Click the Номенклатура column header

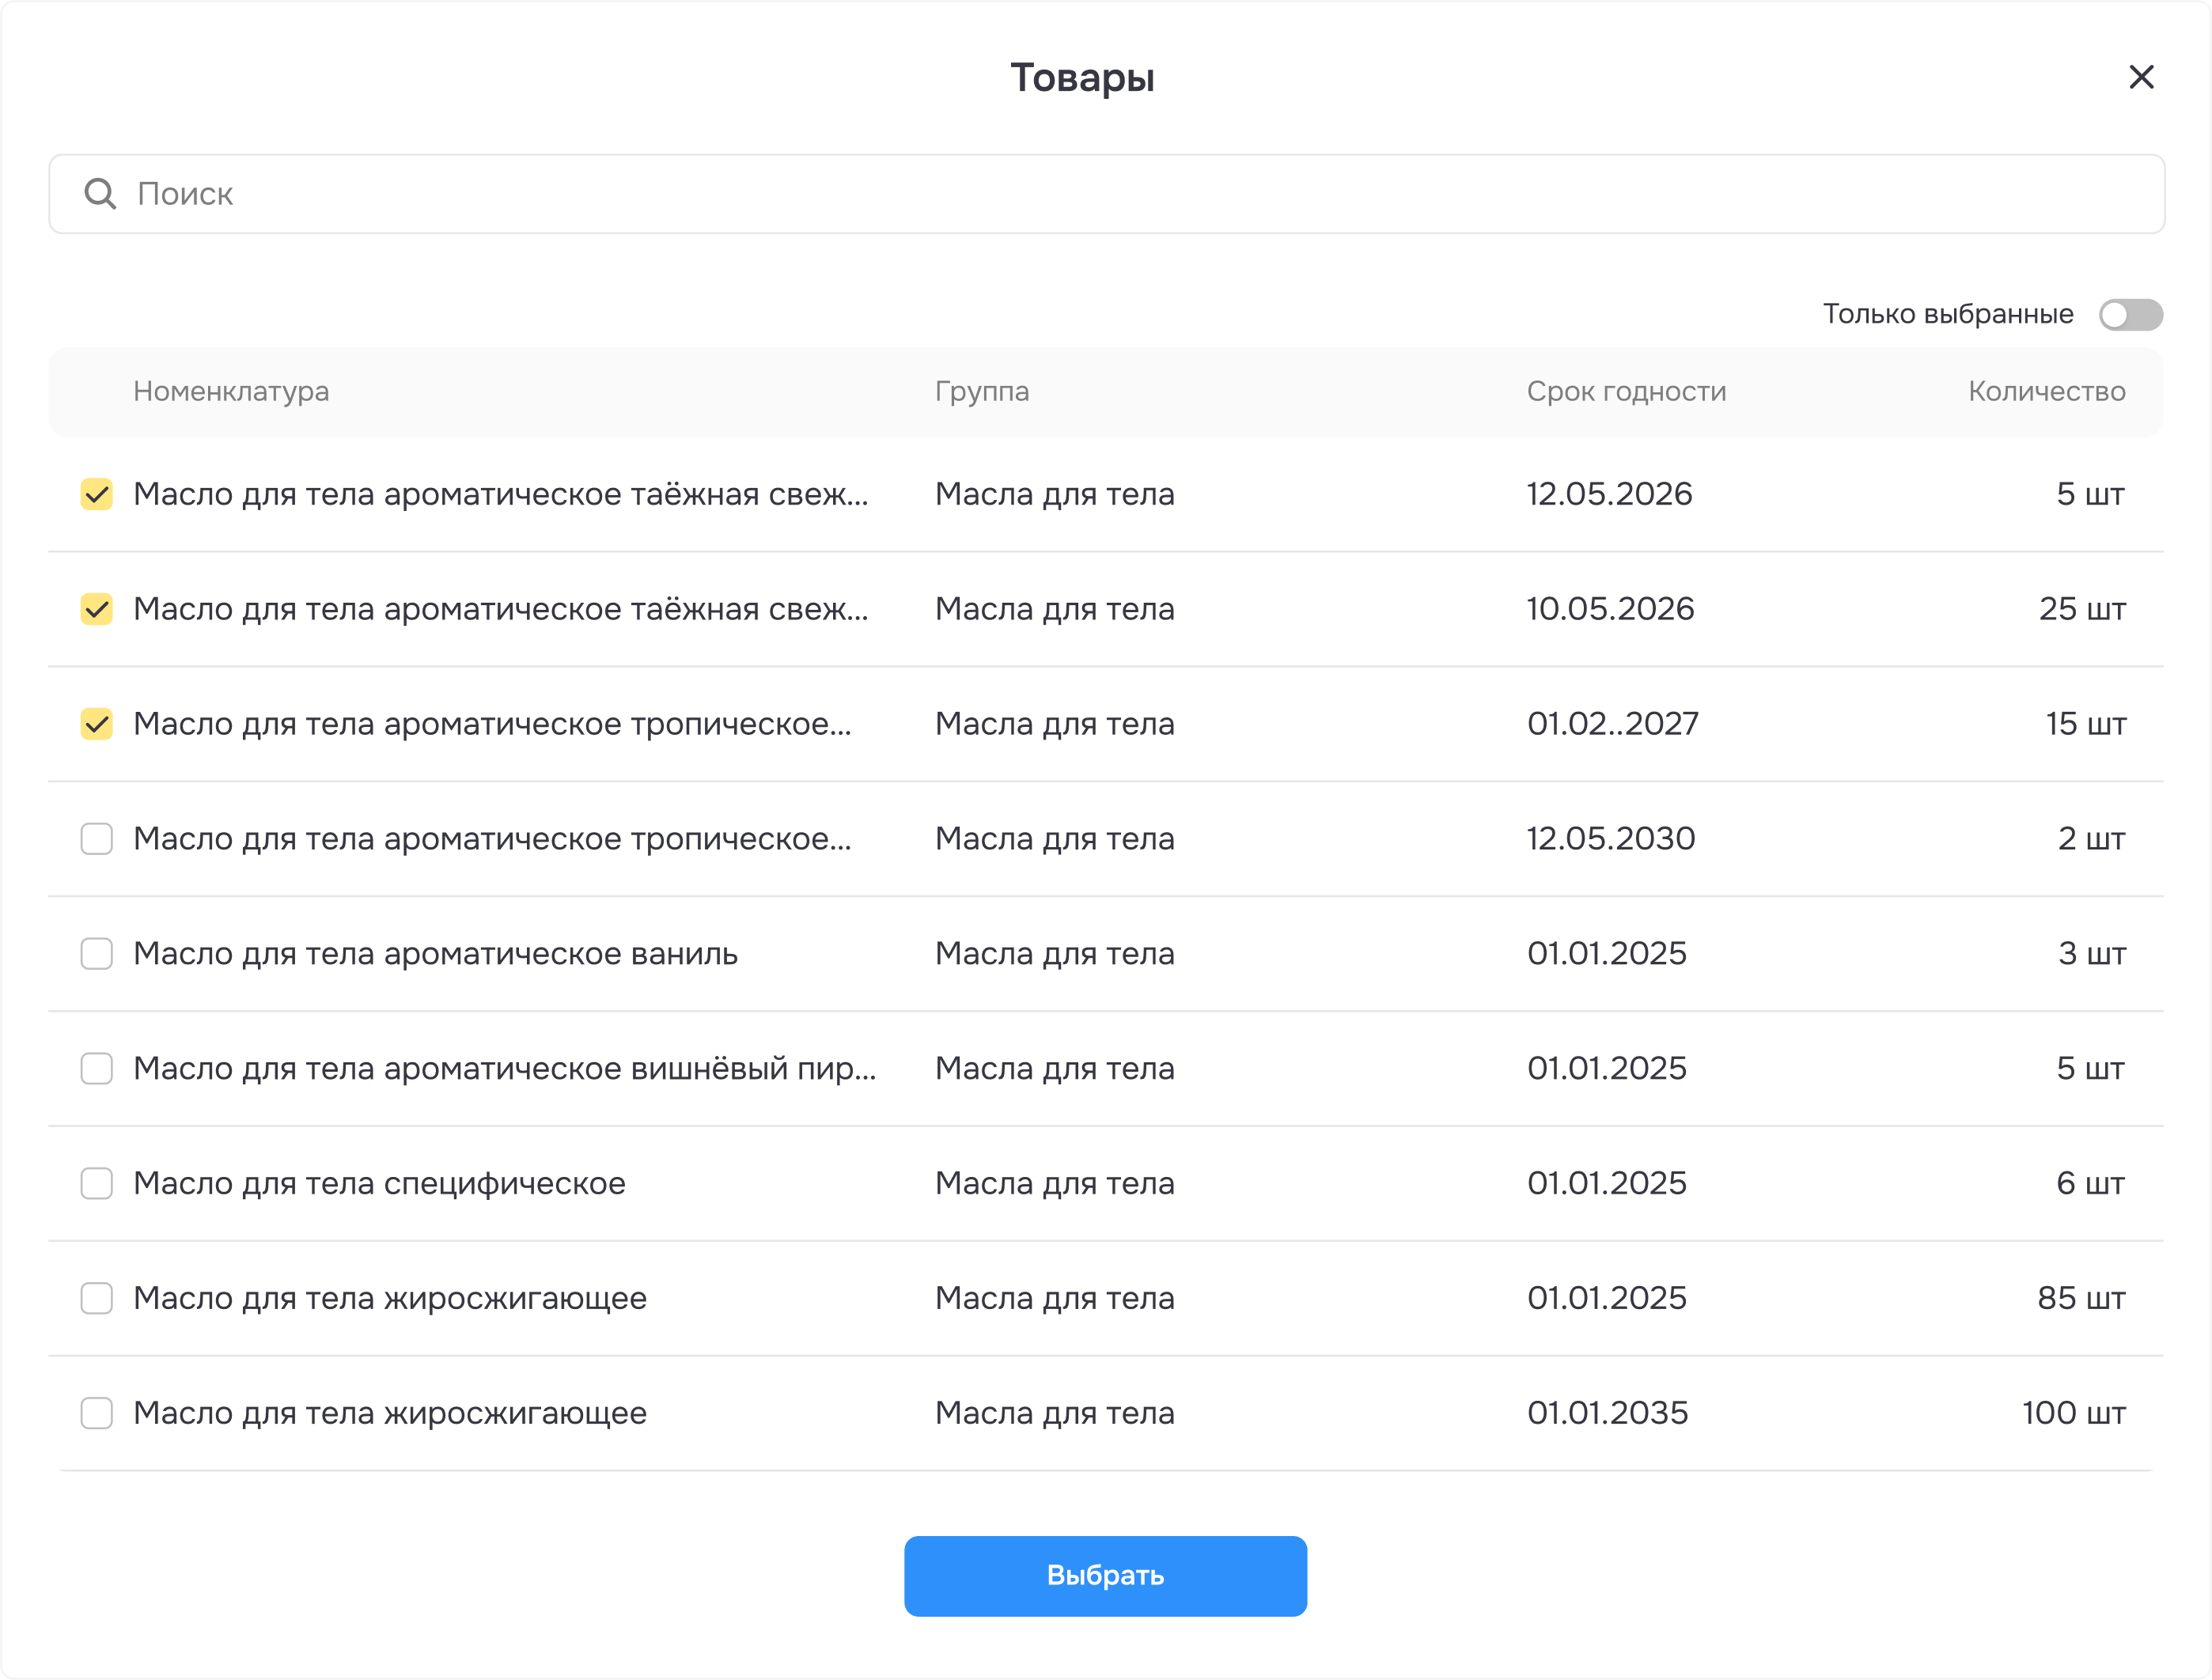click(x=231, y=391)
